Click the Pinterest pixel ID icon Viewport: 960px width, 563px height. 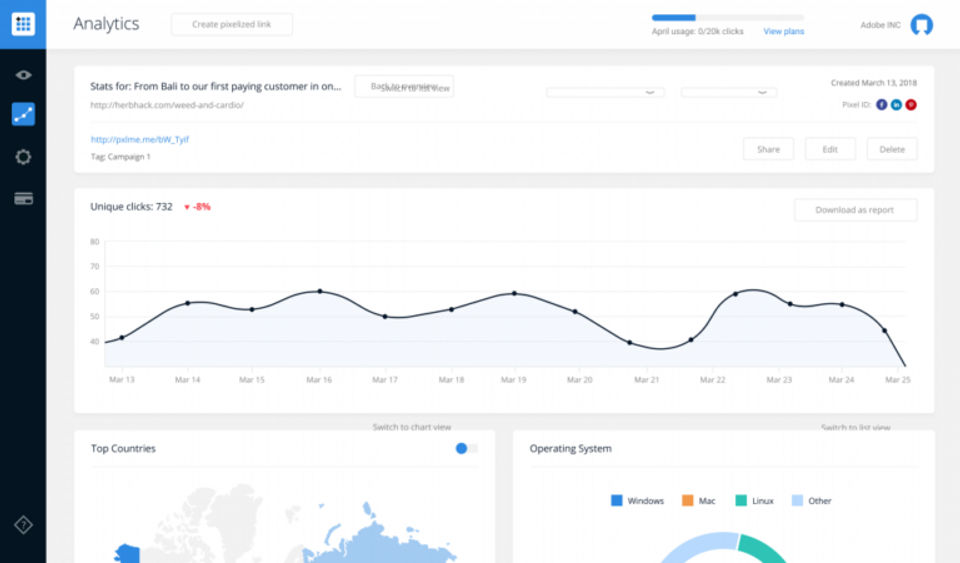tap(911, 105)
